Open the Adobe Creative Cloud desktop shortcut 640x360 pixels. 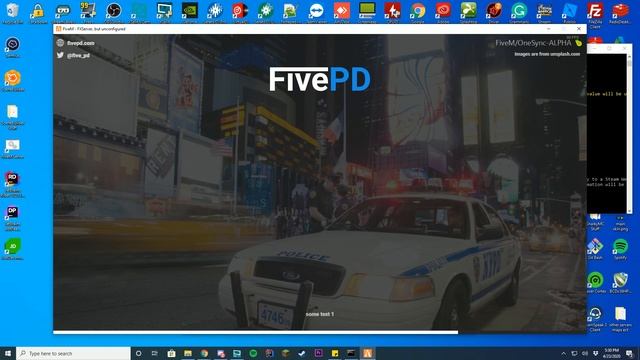tap(443, 11)
